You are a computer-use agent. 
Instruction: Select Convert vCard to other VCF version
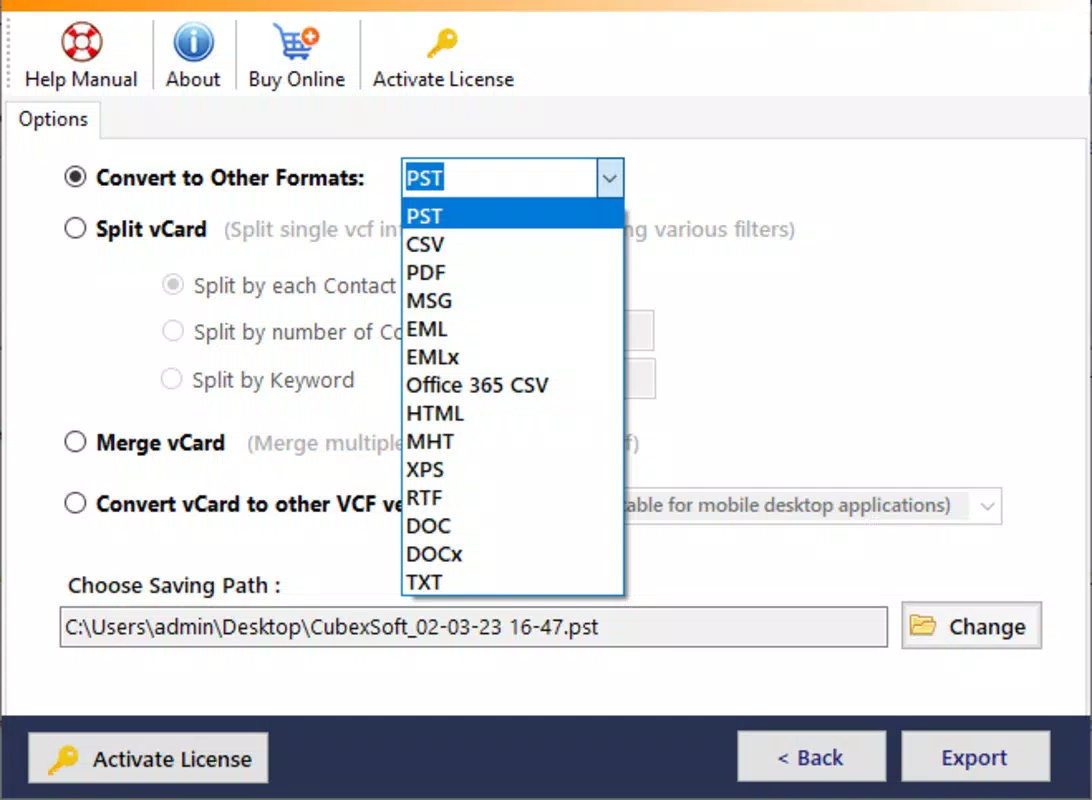click(75, 503)
